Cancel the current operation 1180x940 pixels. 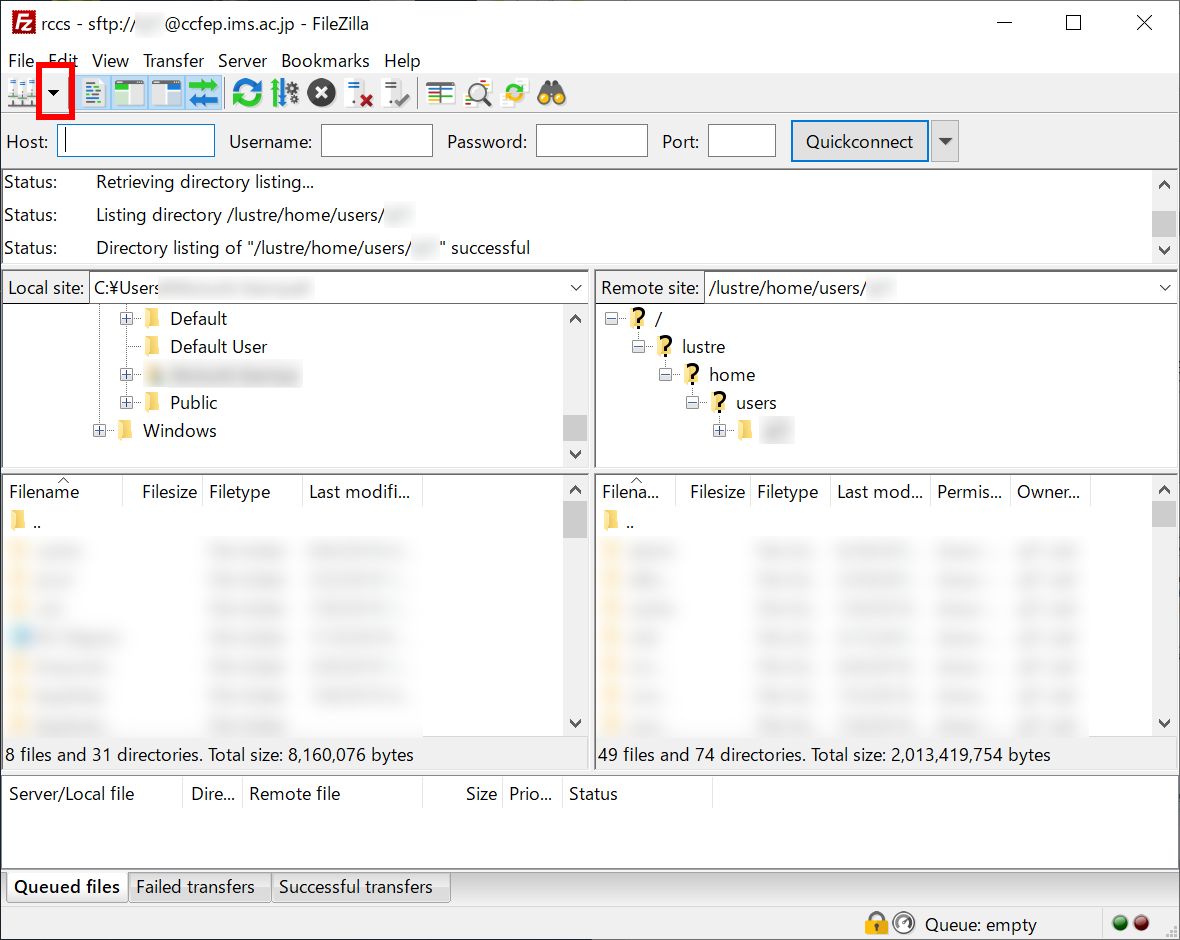(x=321, y=93)
